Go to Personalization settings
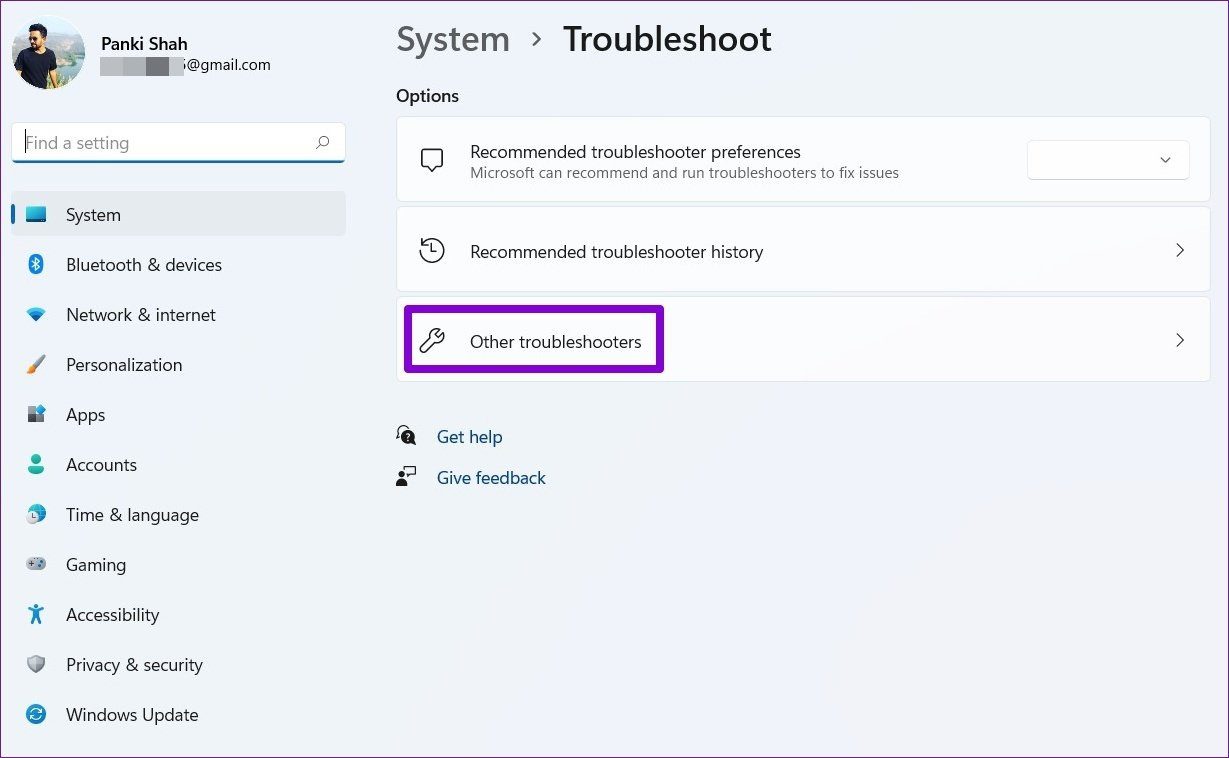Viewport: 1229px width, 758px height. pos(178,365)
